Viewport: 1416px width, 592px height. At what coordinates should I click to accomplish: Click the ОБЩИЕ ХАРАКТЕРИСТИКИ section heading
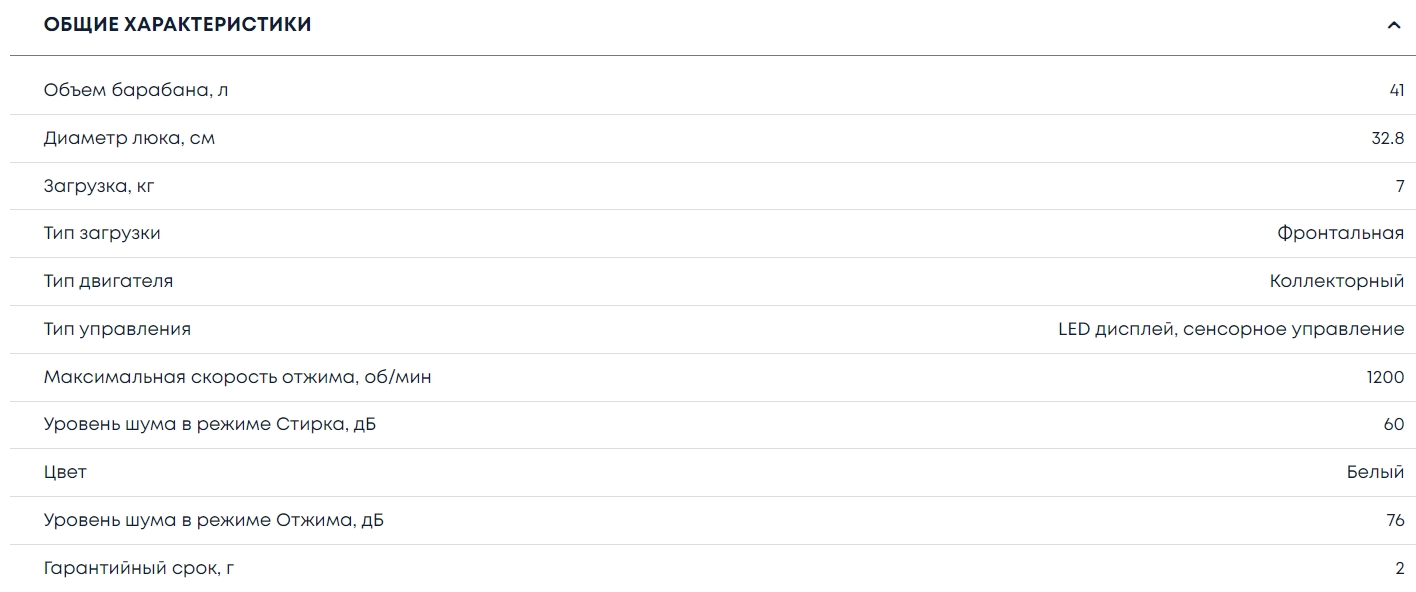pos(177,25)
